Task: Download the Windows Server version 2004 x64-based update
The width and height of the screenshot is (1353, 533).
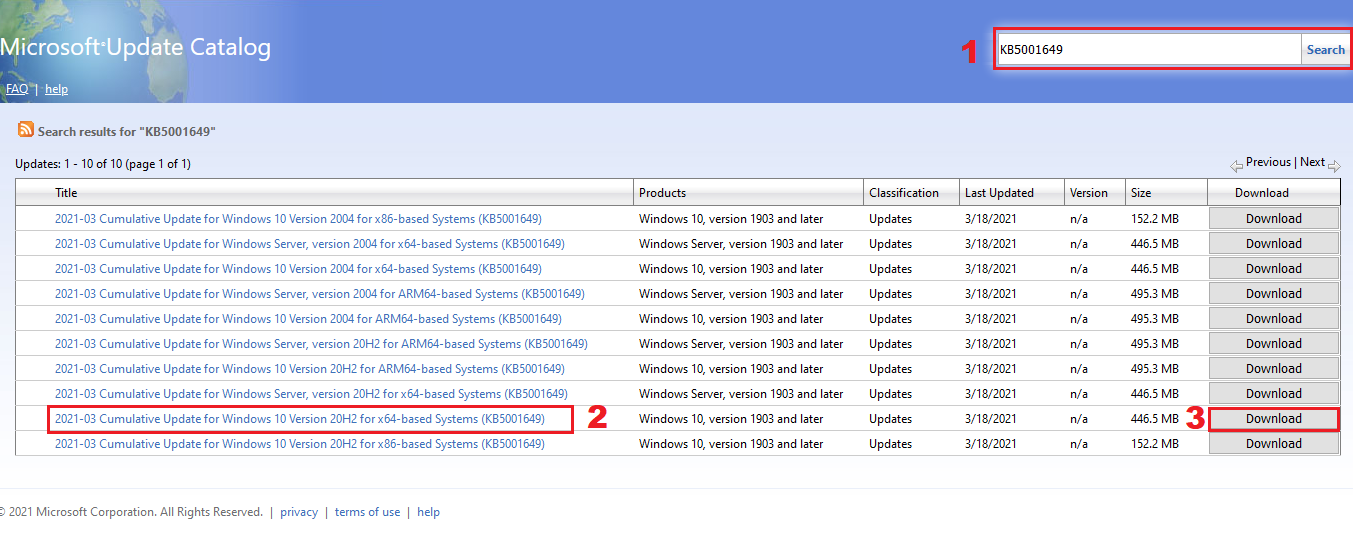Action: click(x=1274, y=244)
